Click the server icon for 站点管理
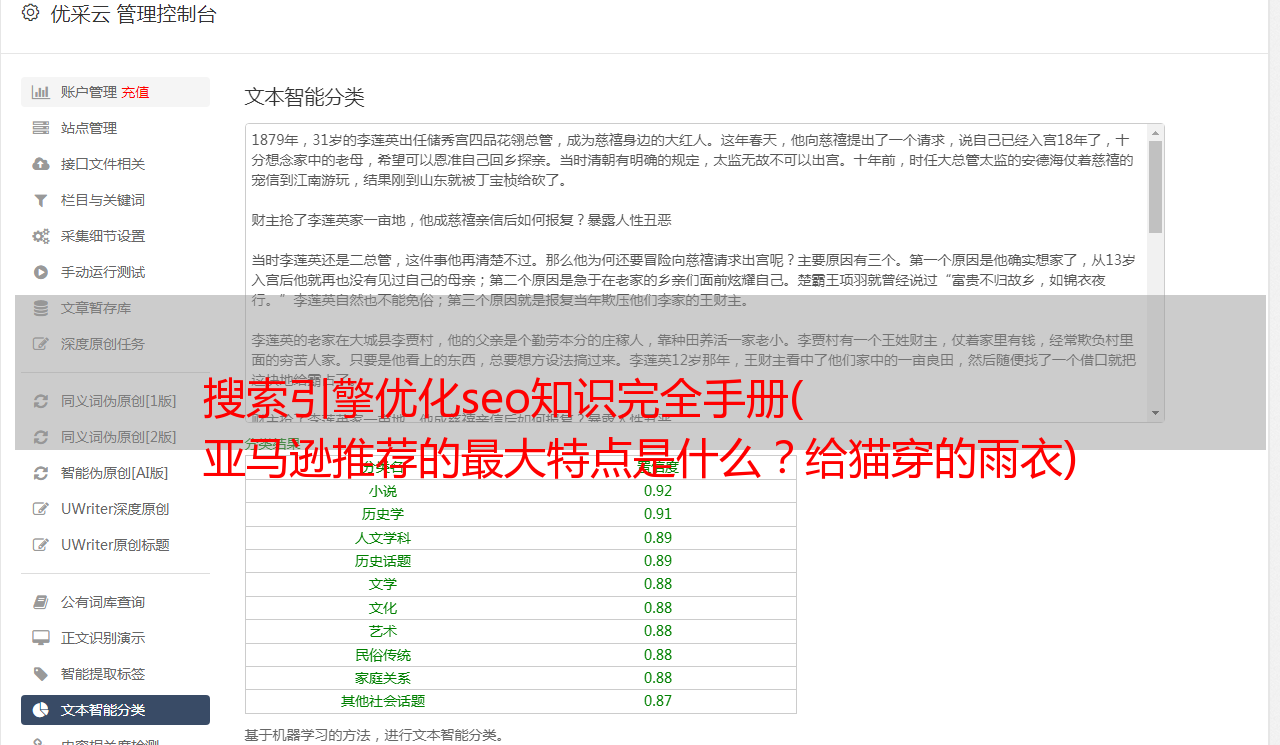 point(40,128)
